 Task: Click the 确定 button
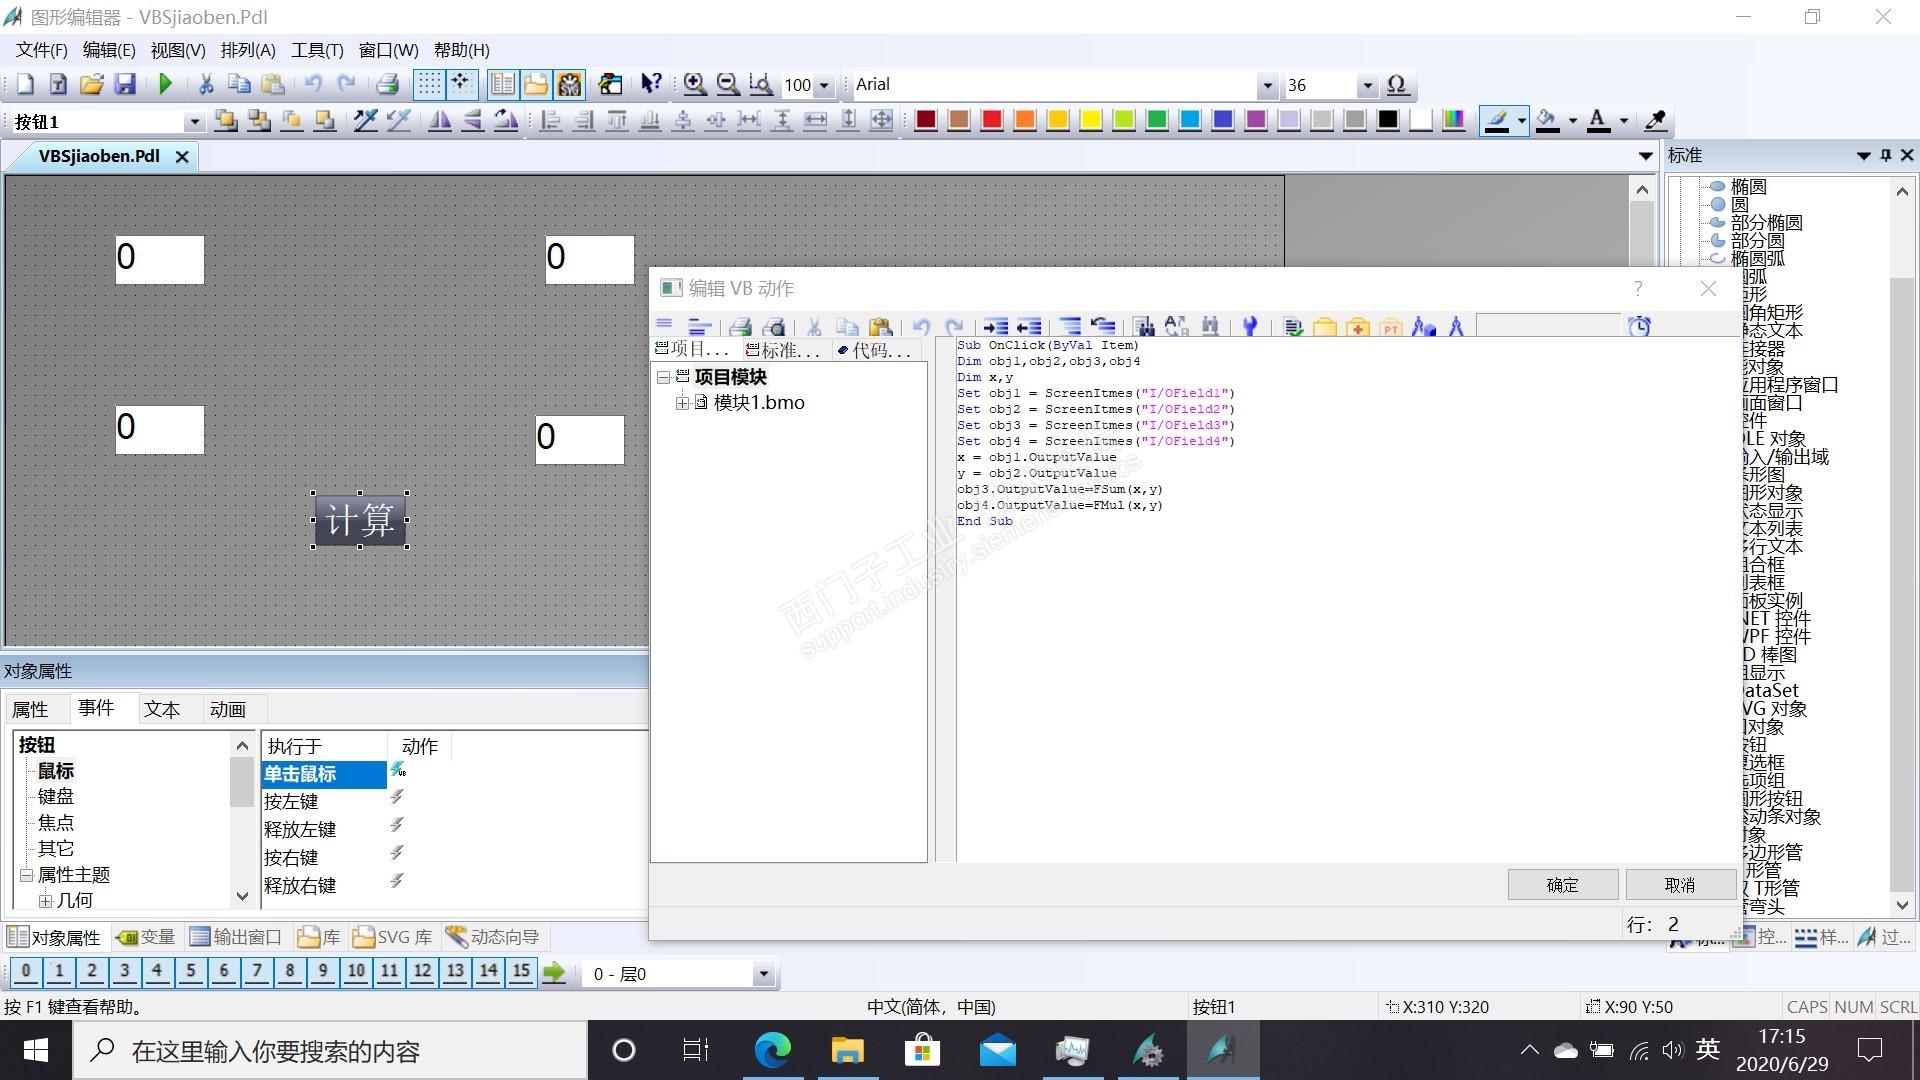tap(1562, 885)
